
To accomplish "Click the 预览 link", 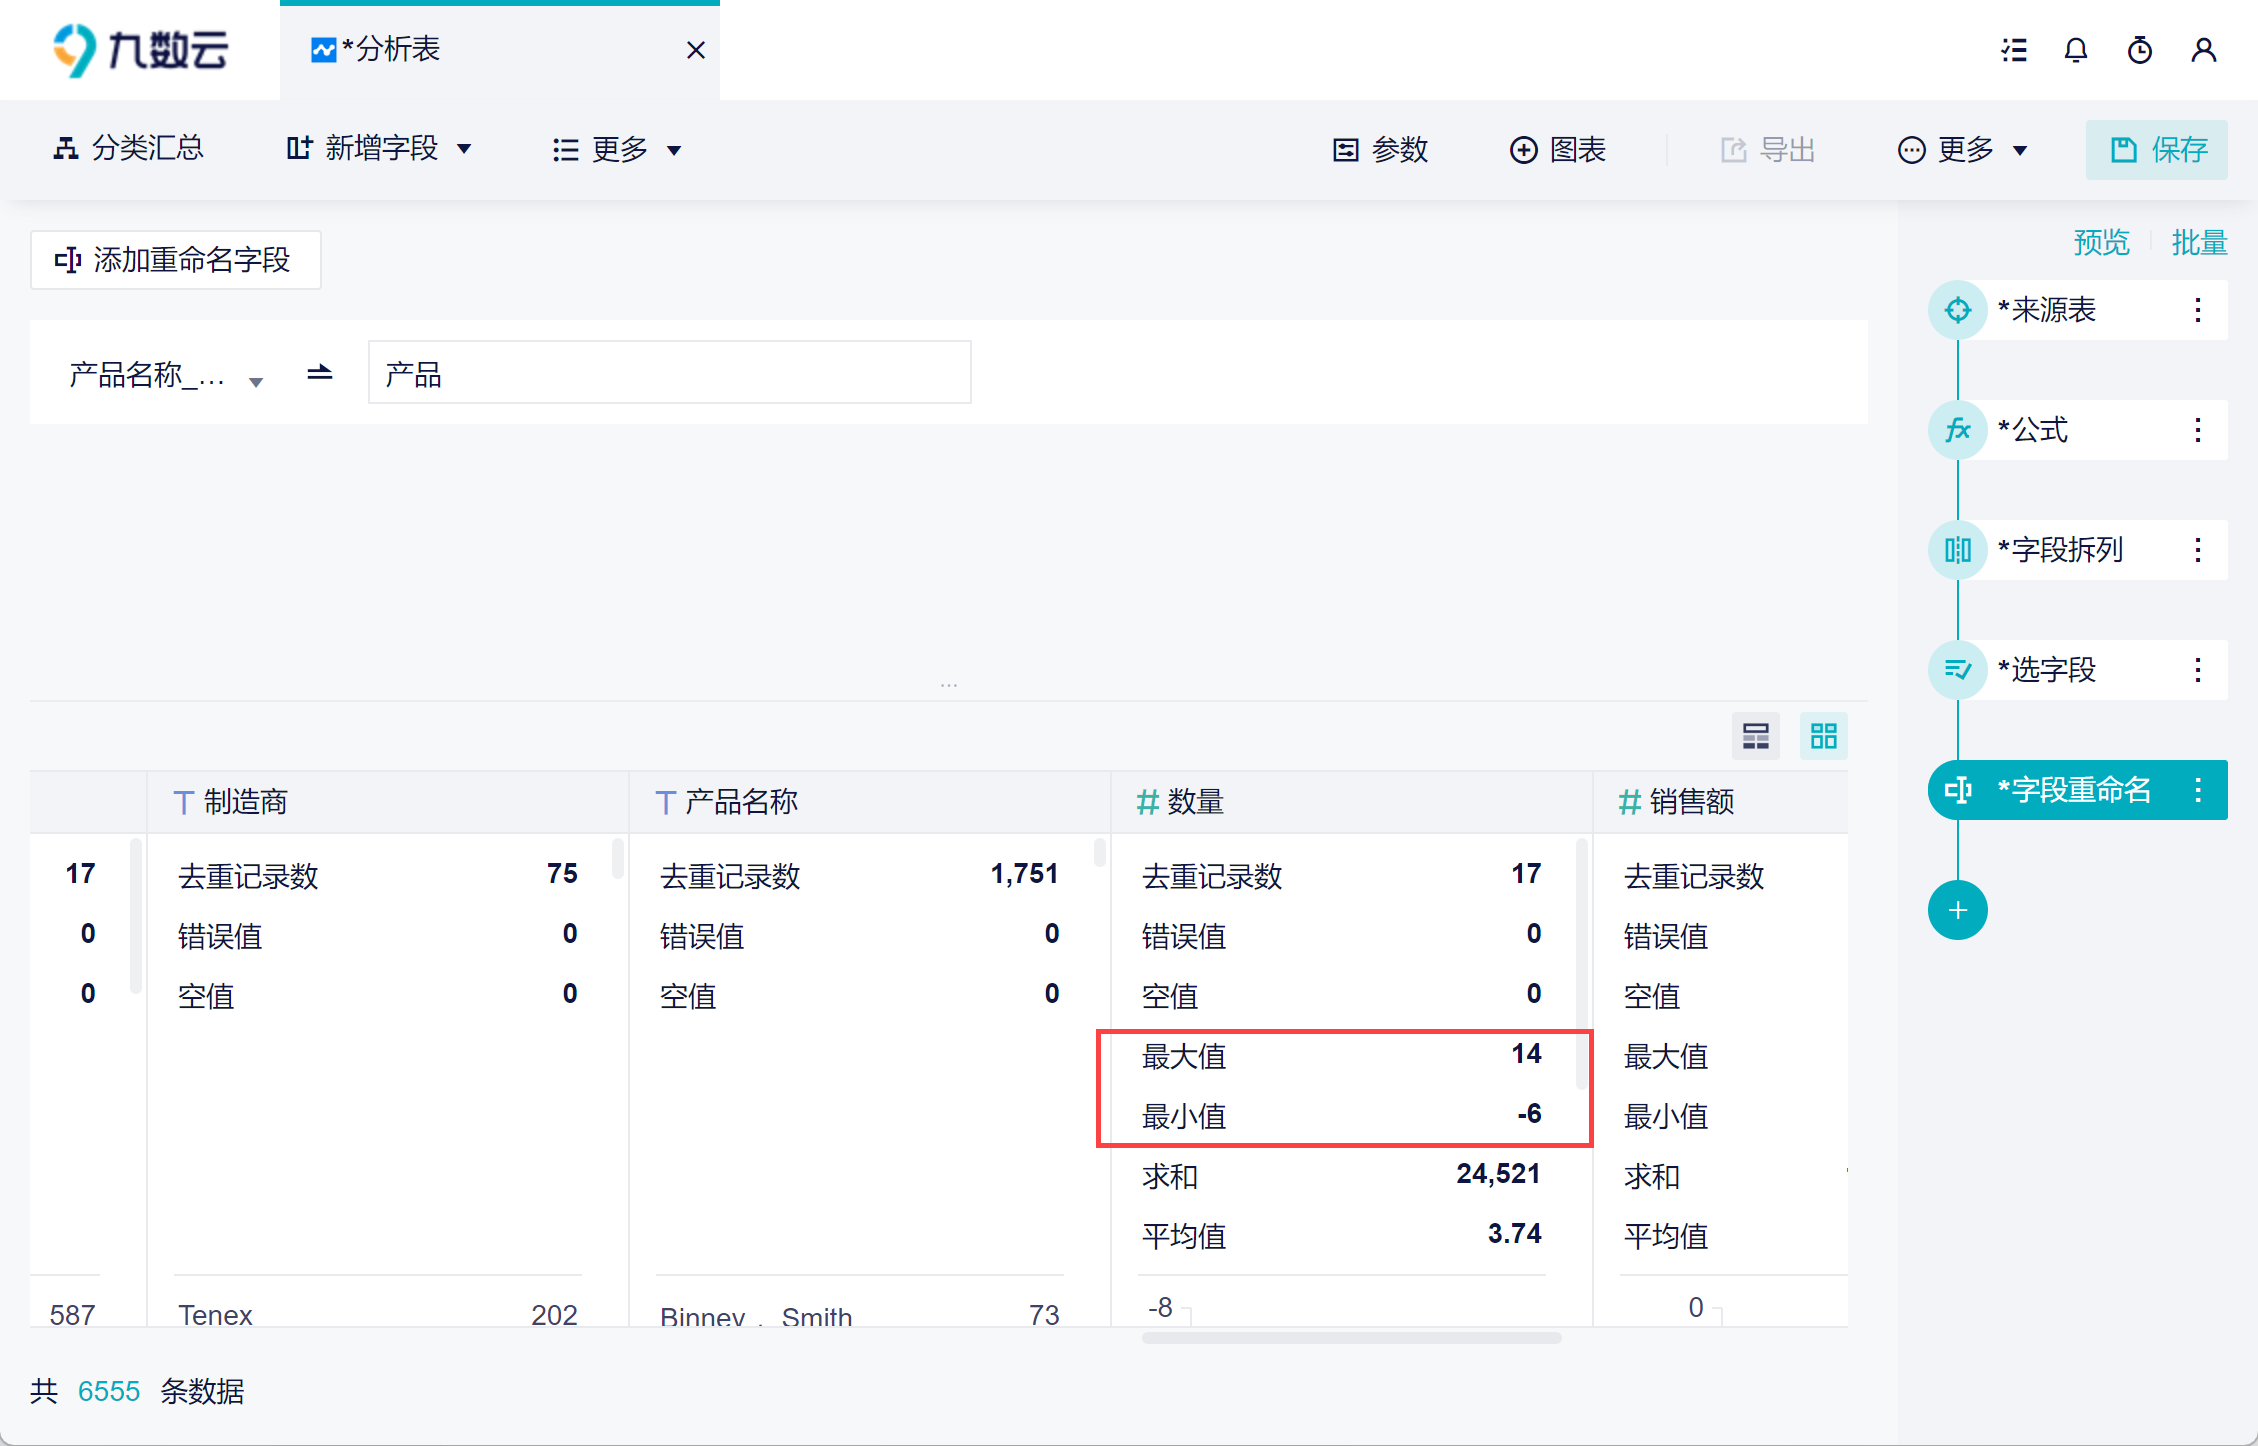I will point(2101,242).
